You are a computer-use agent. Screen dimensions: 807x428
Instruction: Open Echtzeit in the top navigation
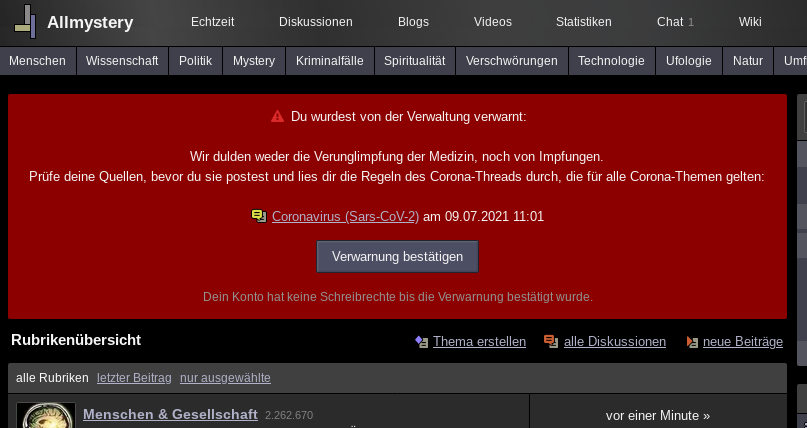213,22
